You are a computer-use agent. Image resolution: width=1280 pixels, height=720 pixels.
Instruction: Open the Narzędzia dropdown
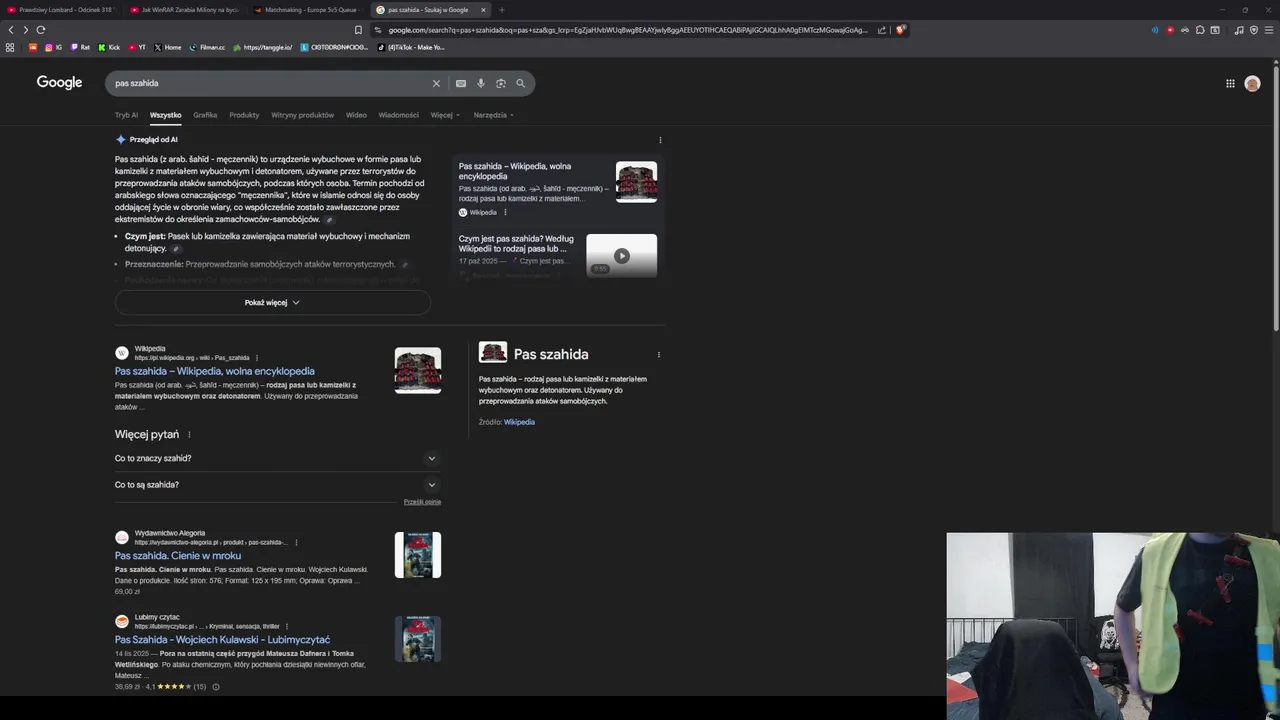click(494, 115)
